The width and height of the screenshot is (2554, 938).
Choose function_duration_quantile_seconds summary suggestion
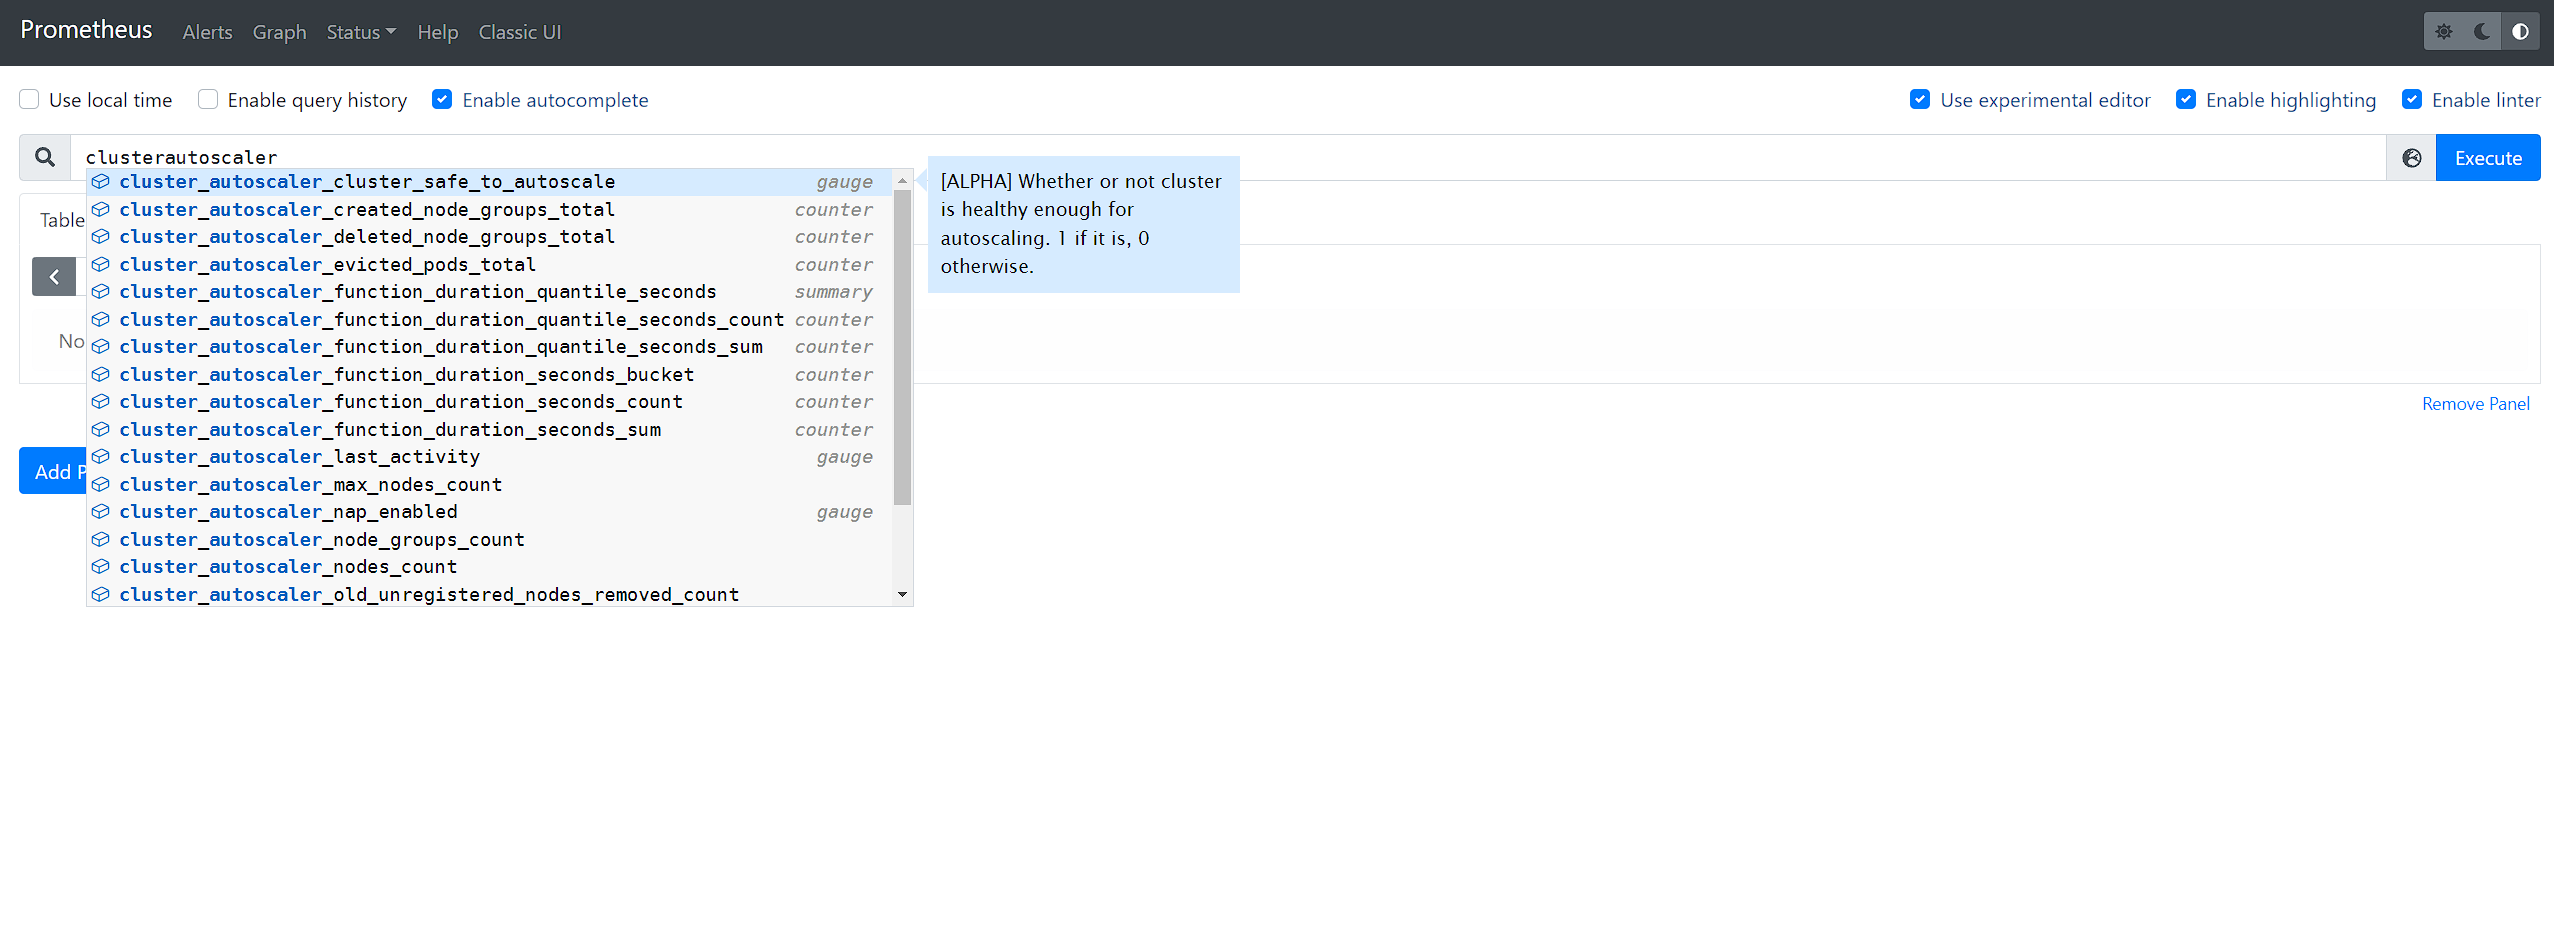coord(488,292)
